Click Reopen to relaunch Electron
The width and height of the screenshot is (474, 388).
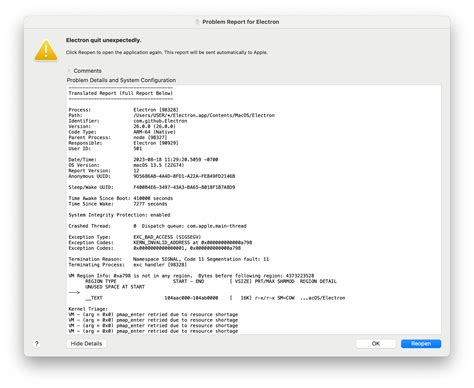click(421, 344)
